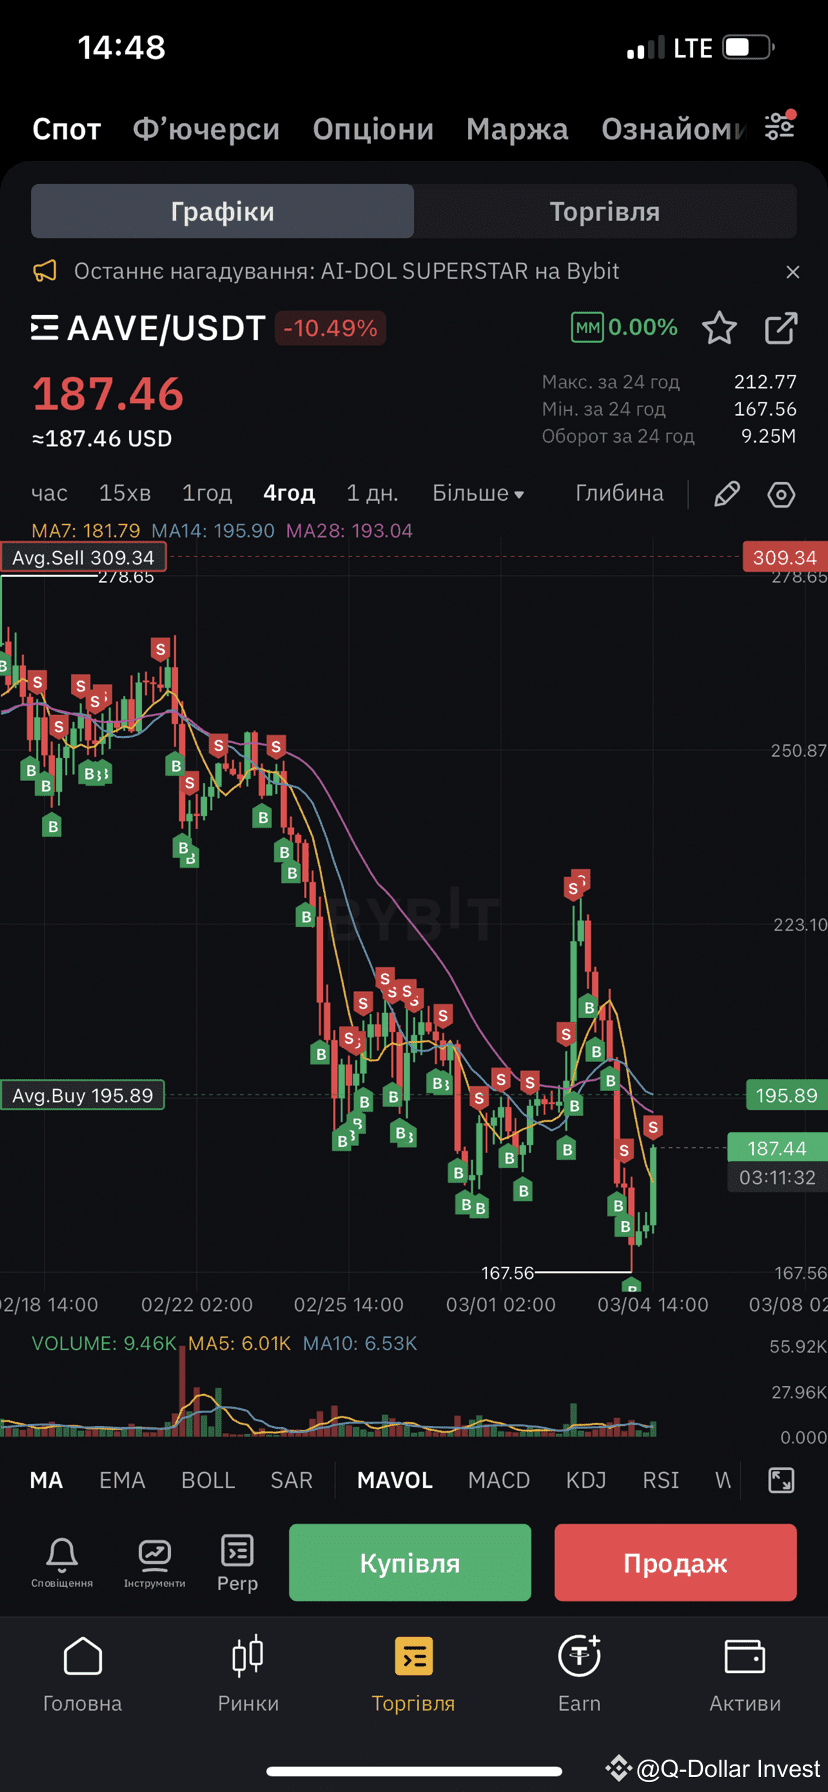Toggle the KDJ sub-indicator

[x=586, y=1480]
